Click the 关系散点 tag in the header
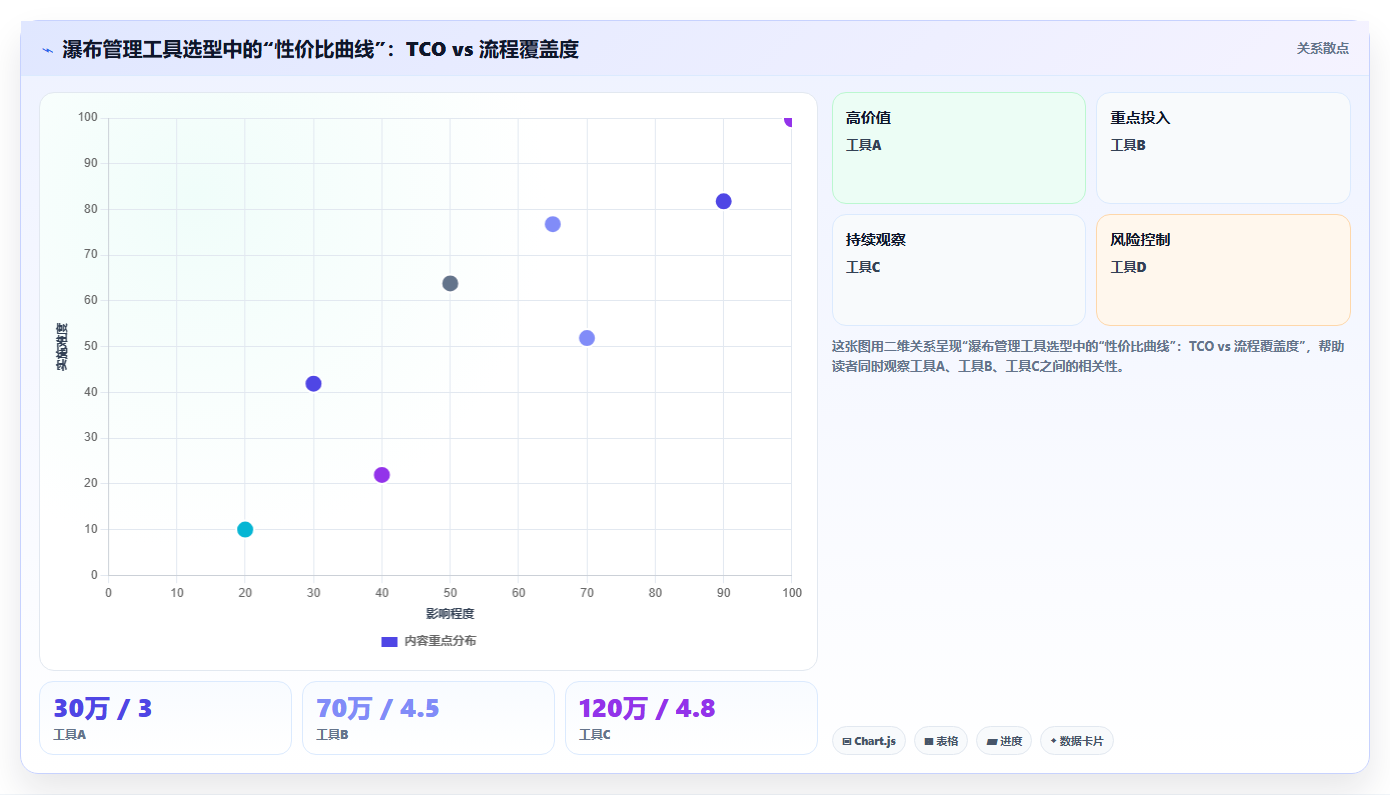This screenshot has width=1390, height=795. (1322, 48)
